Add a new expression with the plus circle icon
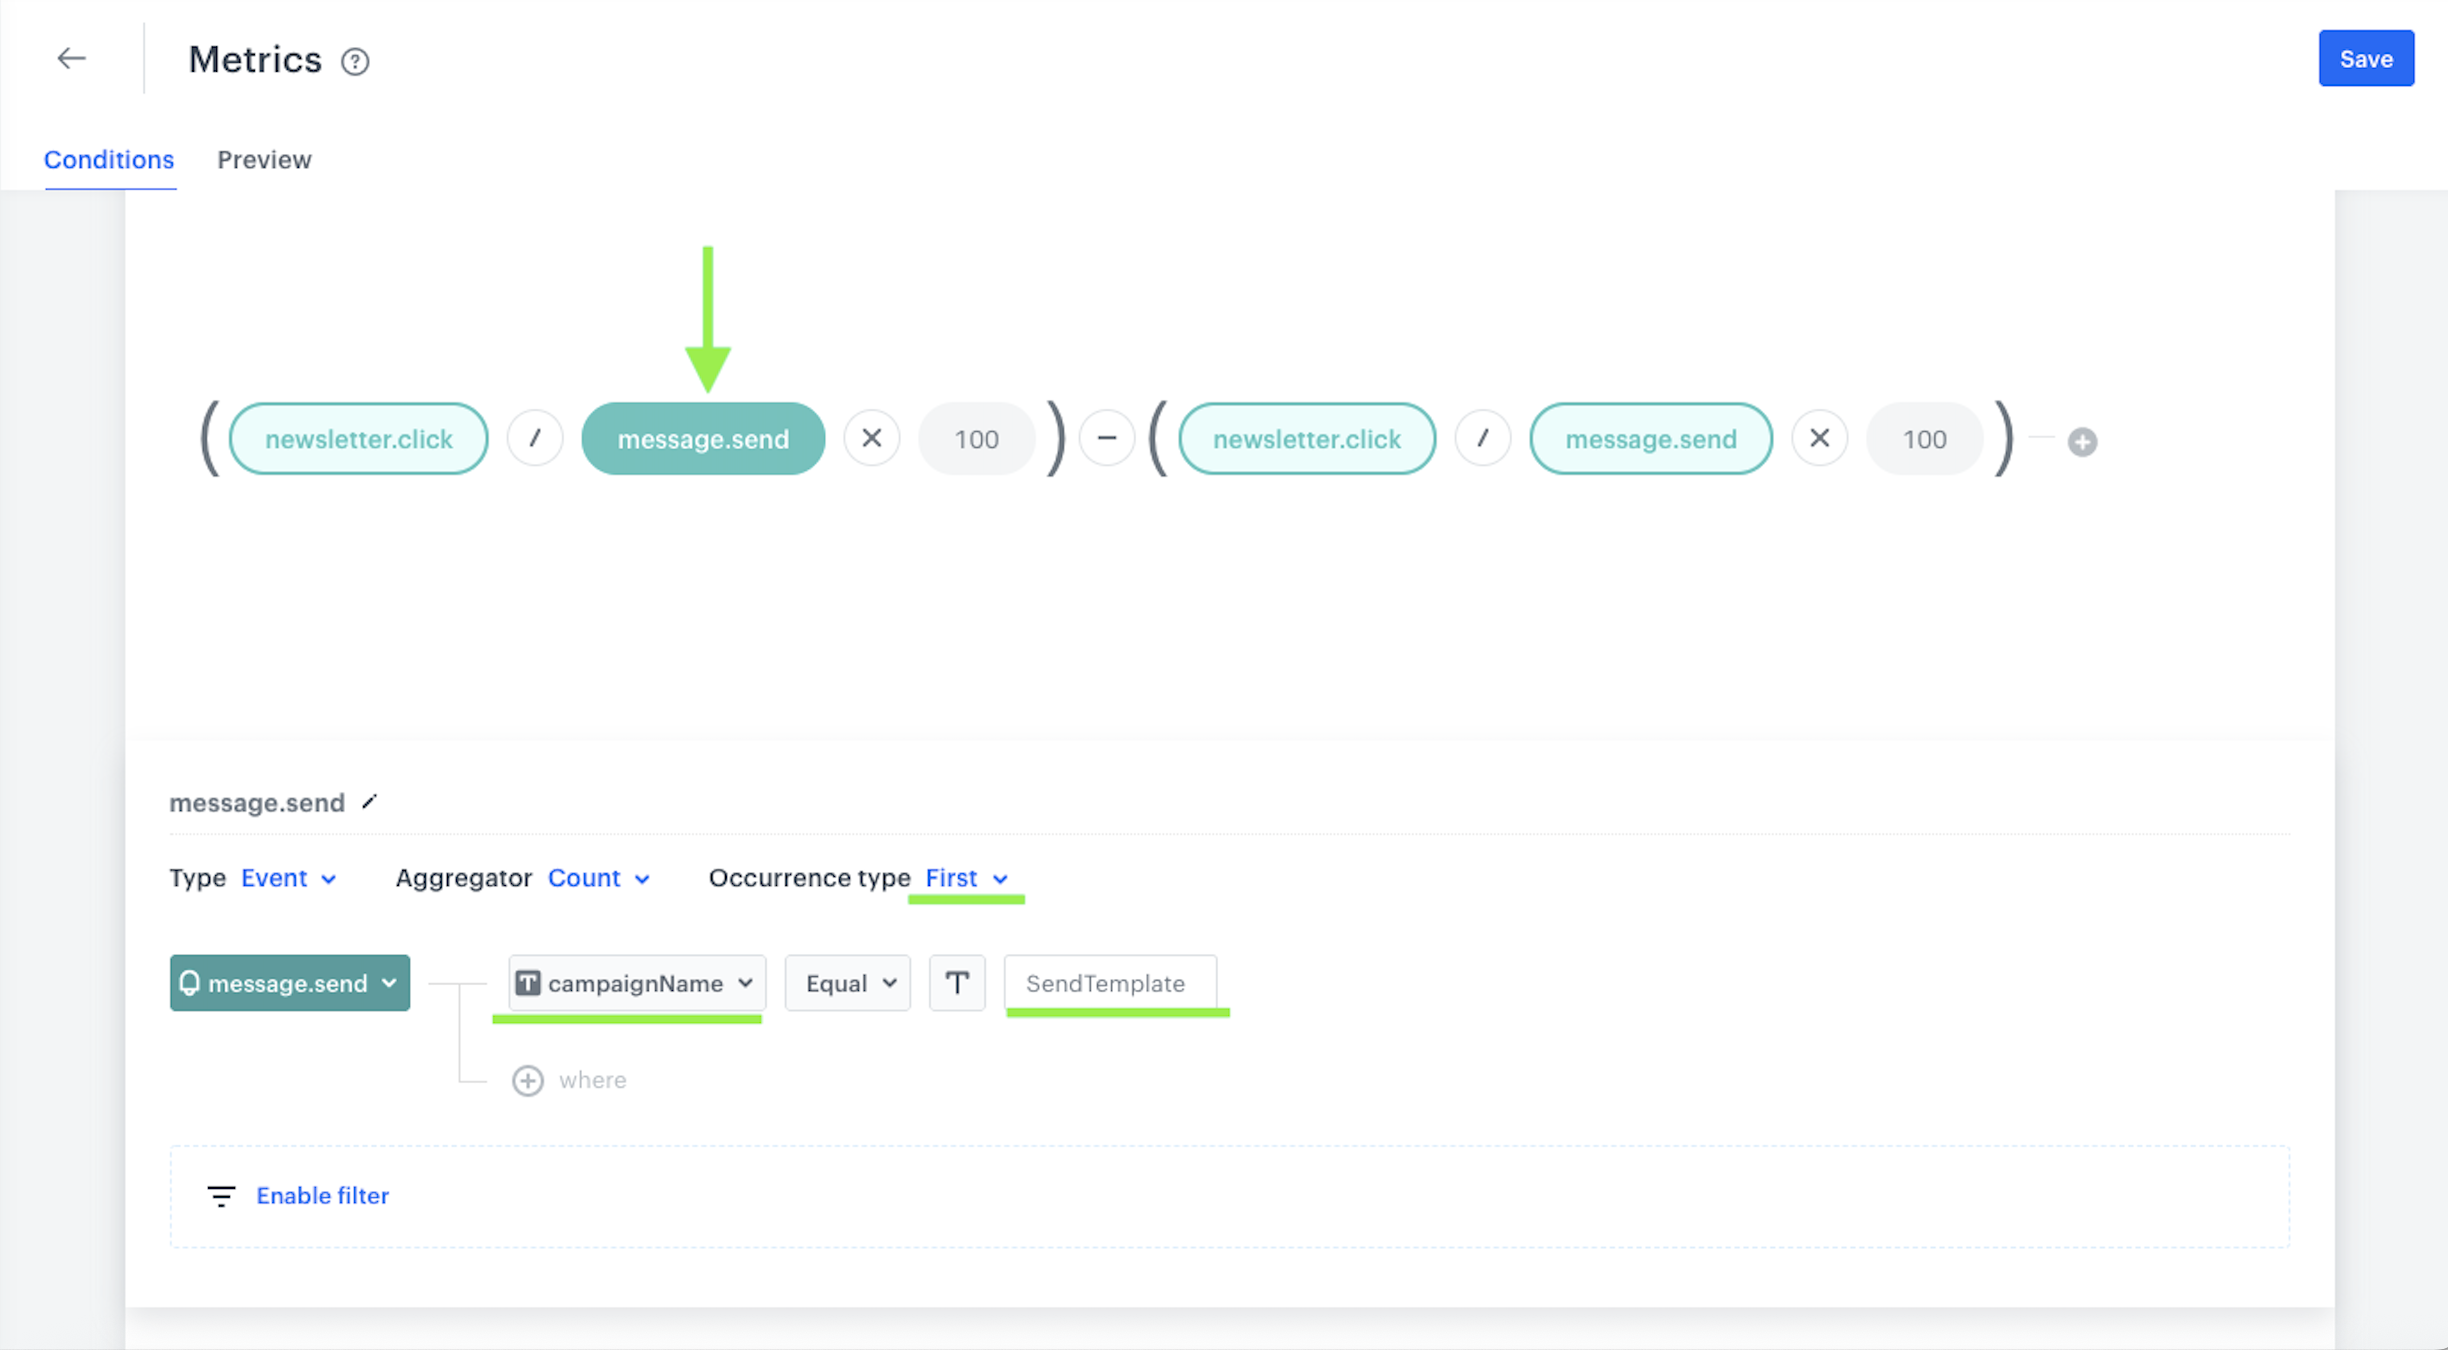Viewport: 2448px width, 1350px height. click(2081, 441)
